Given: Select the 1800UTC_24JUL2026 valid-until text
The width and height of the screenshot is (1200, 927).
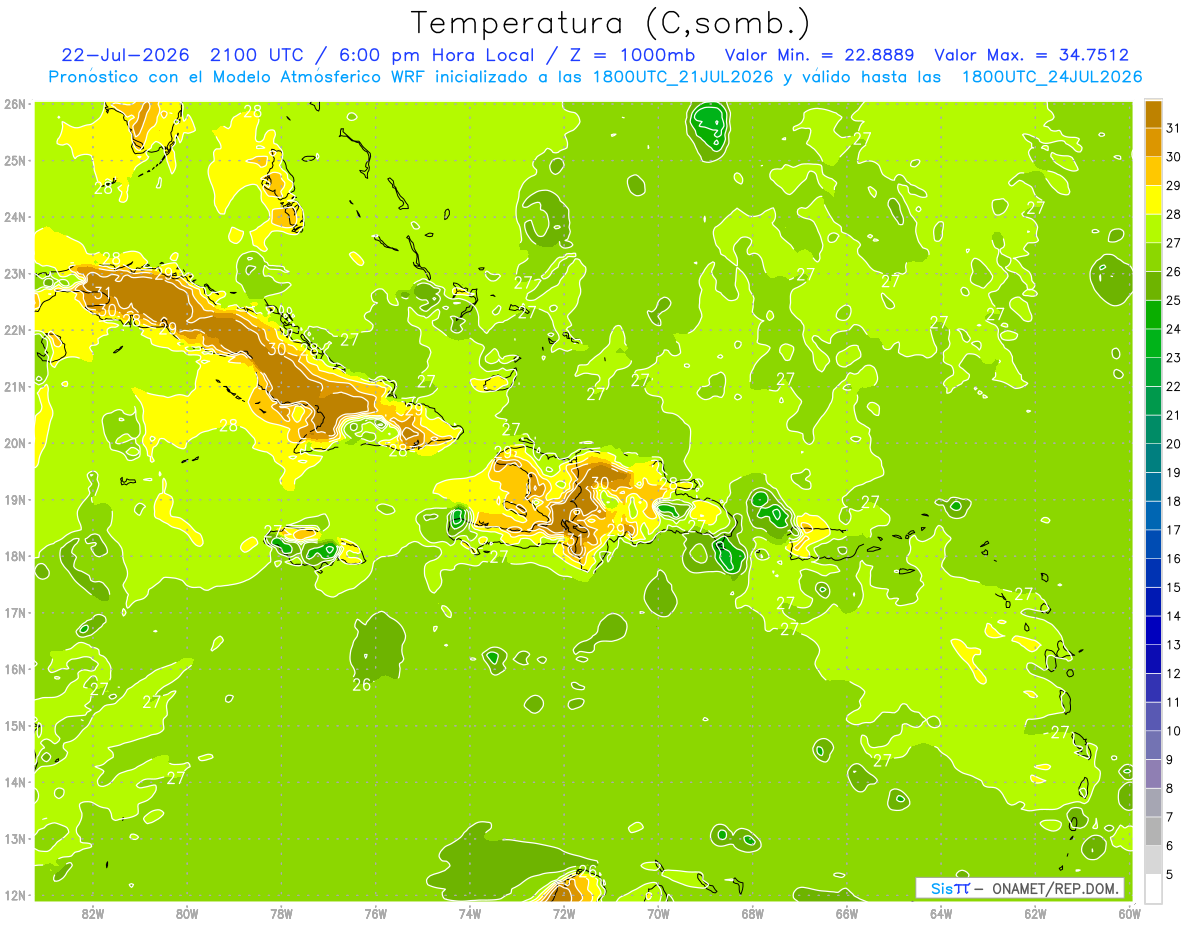Looking at the screenshot, I should [1052, 77].
